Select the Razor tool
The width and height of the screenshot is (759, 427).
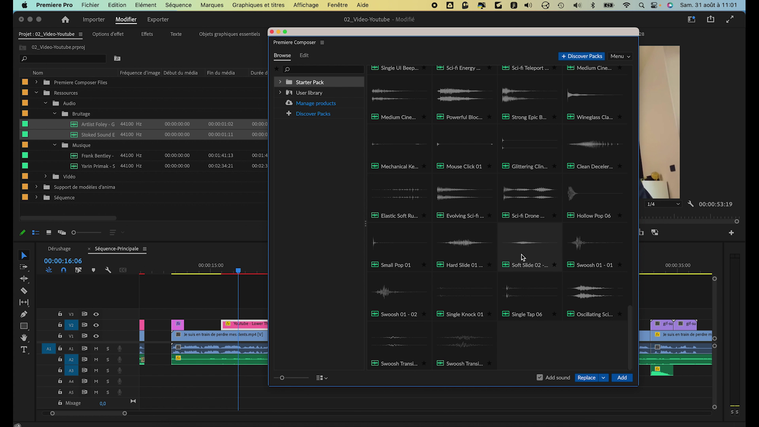[x=24, y=291]
